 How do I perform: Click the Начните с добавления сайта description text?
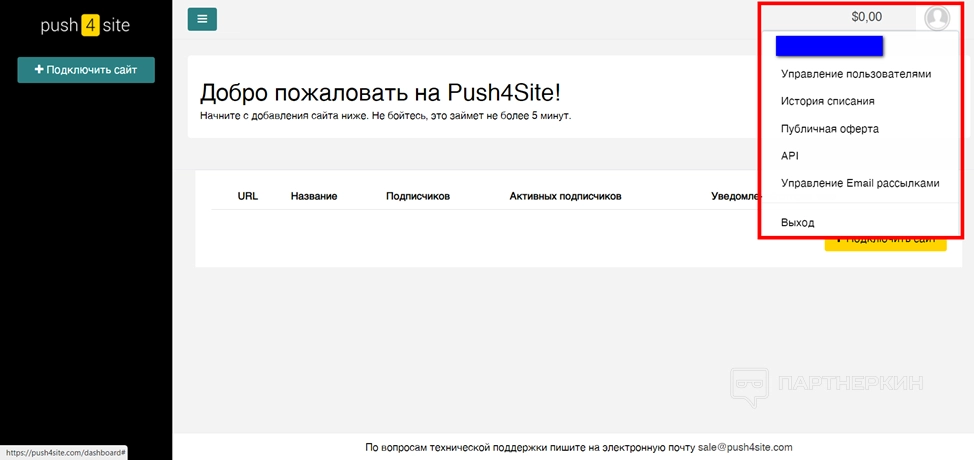pyautogui.click(x=385, y=116)
